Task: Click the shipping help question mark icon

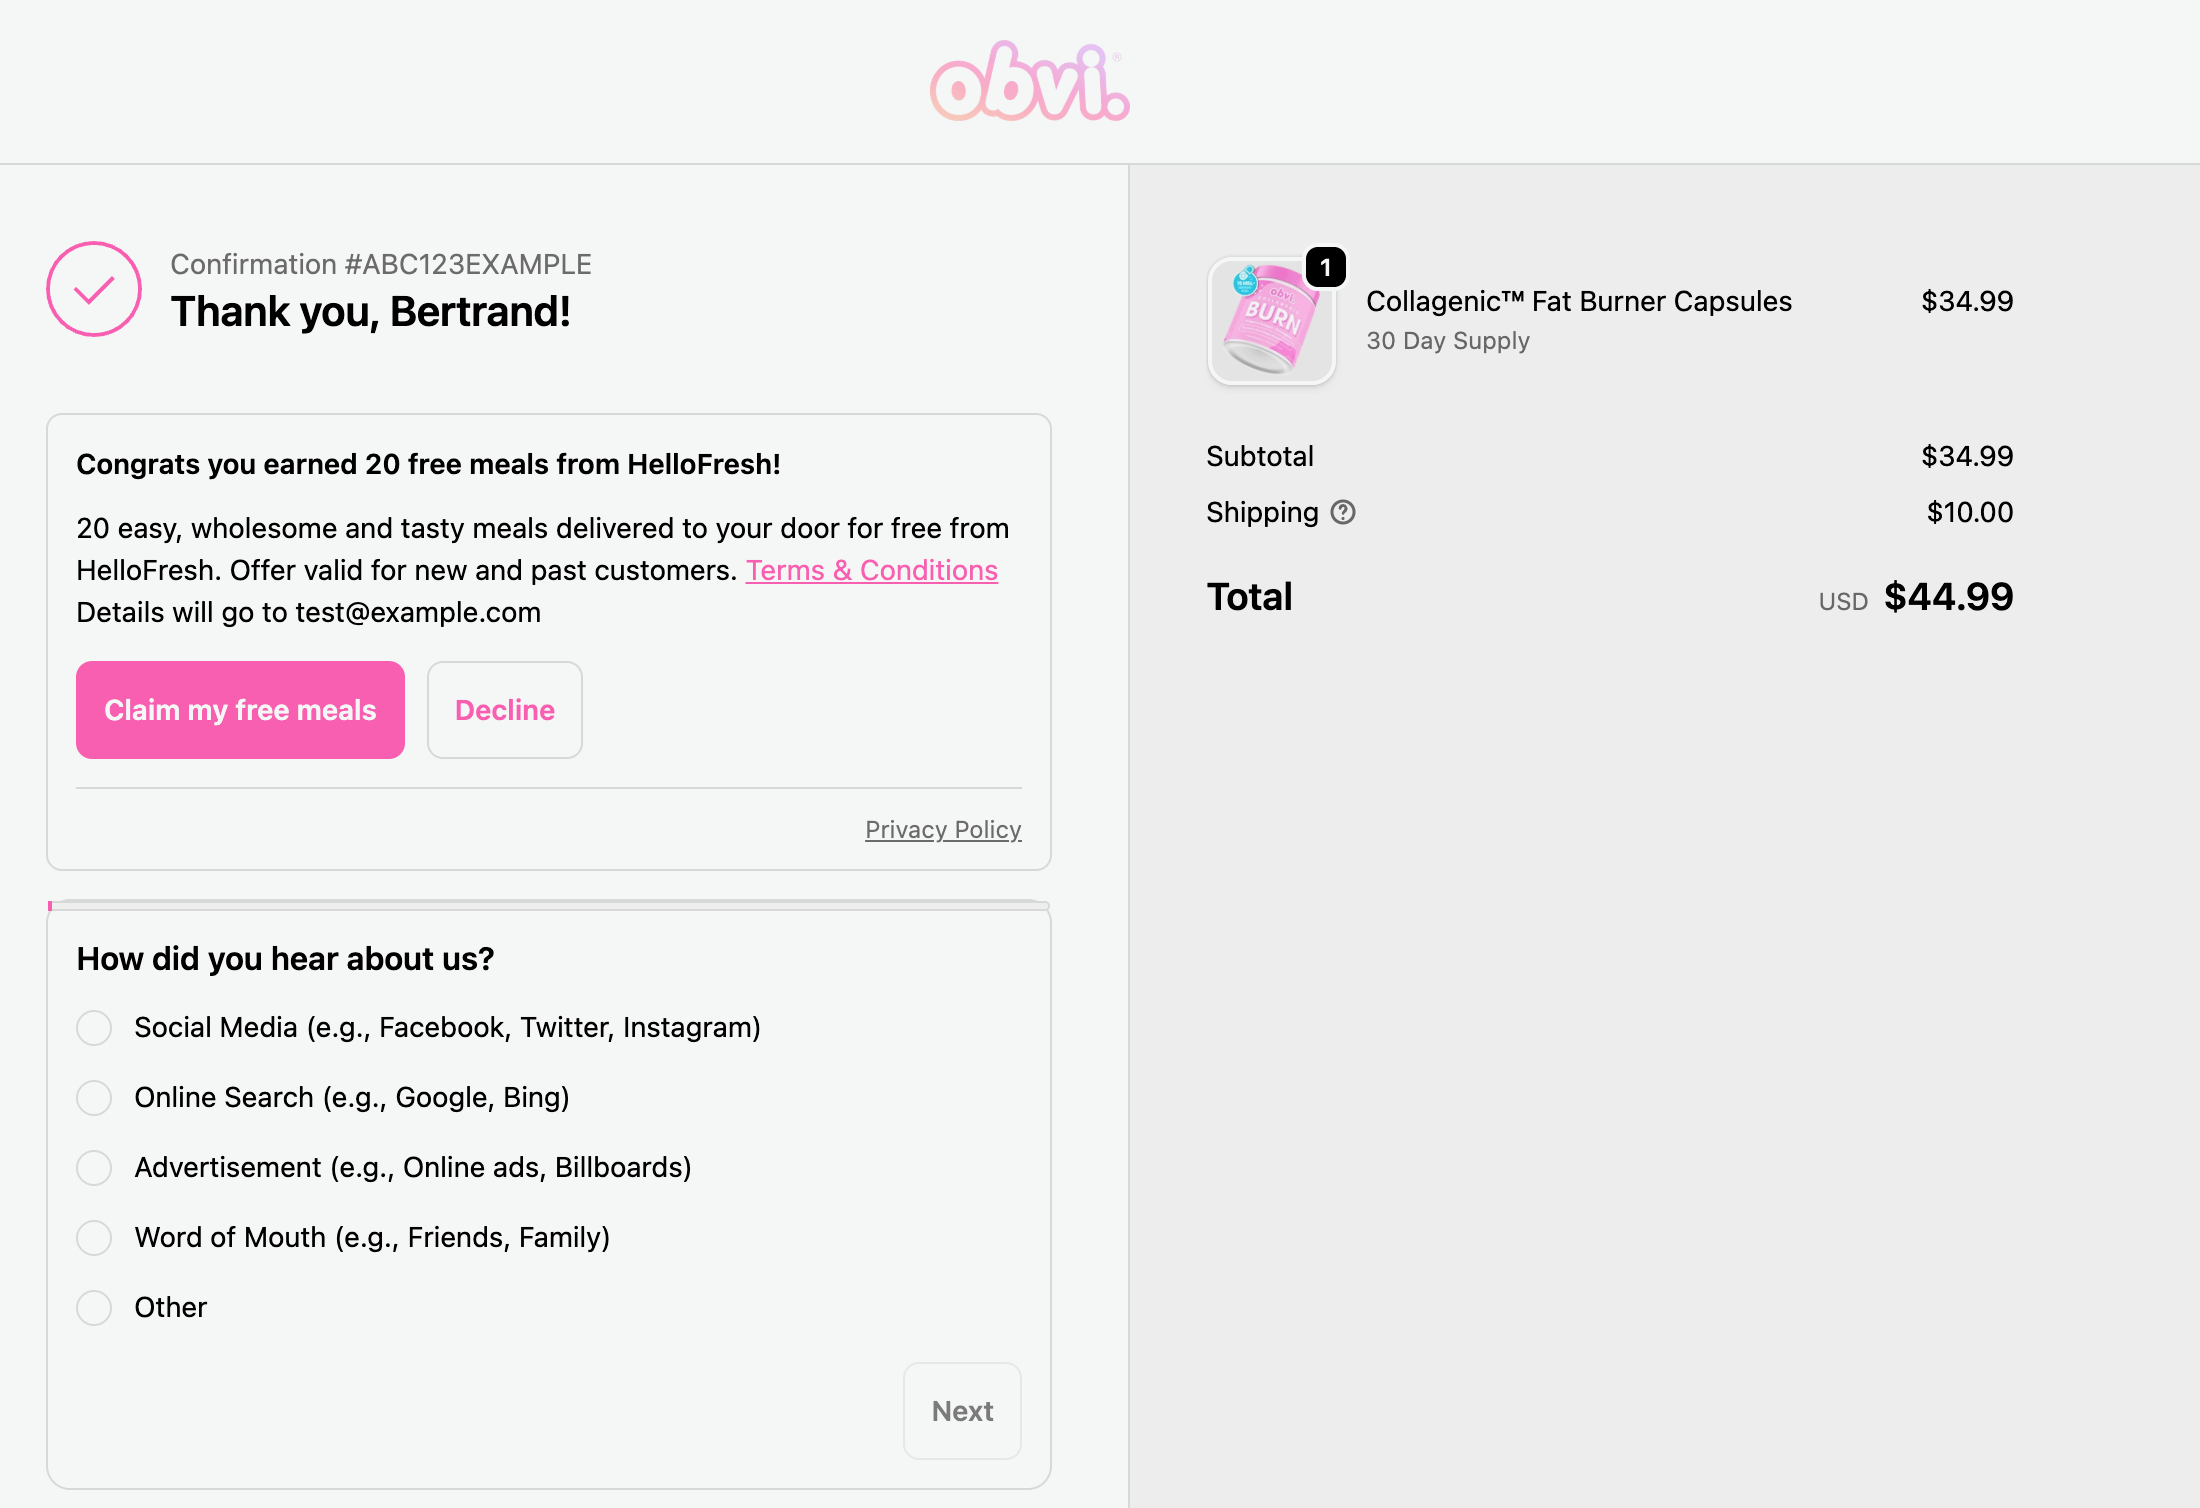Action: pos(1343,512)
